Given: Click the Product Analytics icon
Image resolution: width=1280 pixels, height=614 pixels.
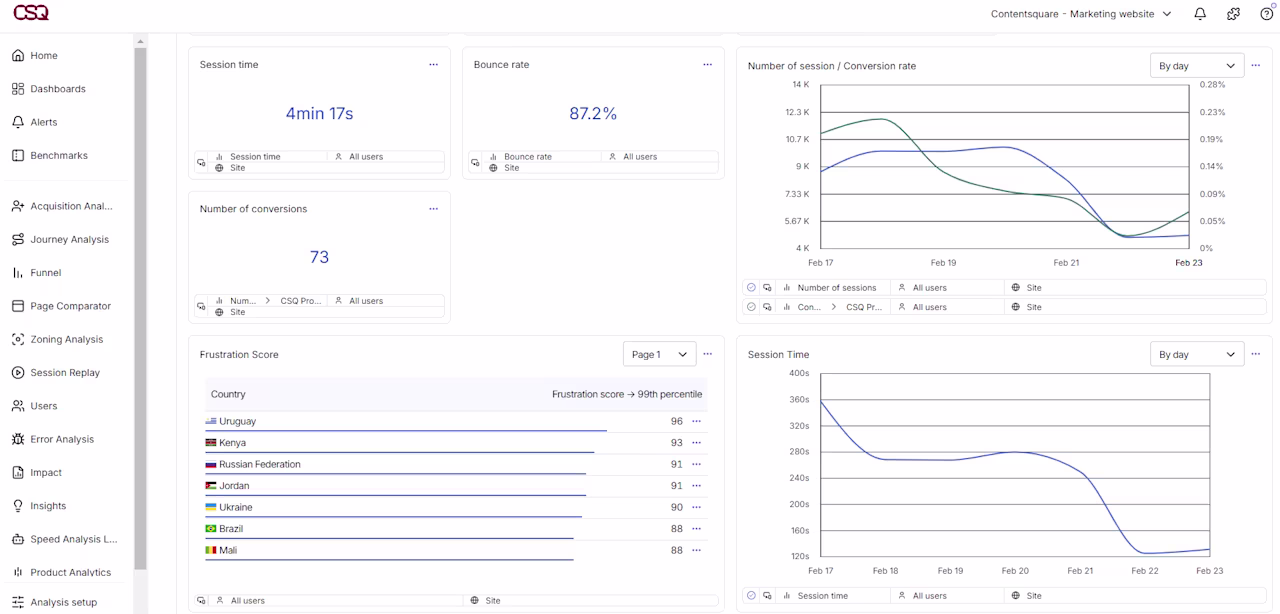Looking at the screenshot, I should point(18,573).
